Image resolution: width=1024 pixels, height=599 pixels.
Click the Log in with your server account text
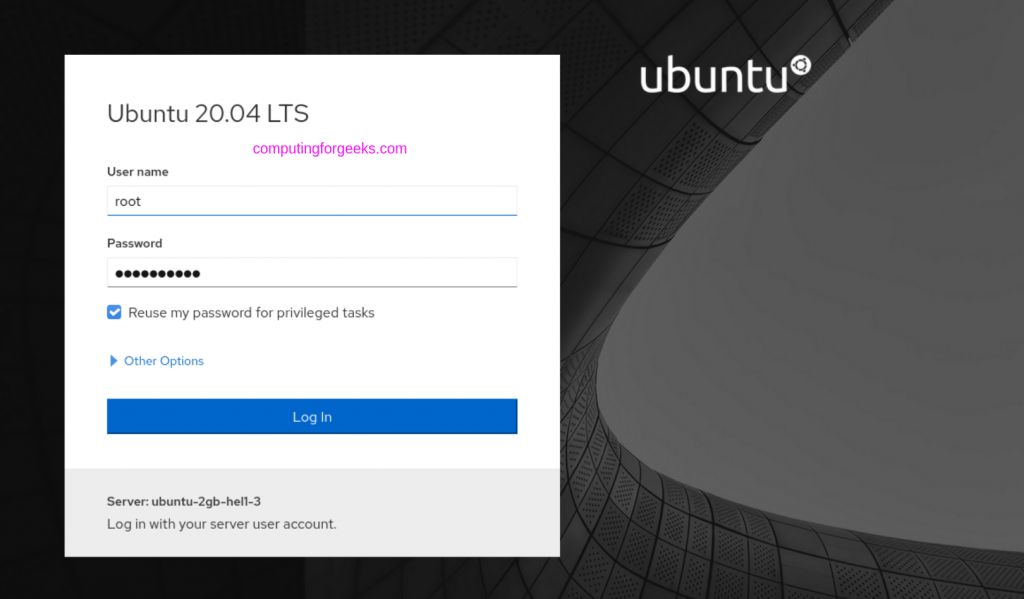(221, 523)
